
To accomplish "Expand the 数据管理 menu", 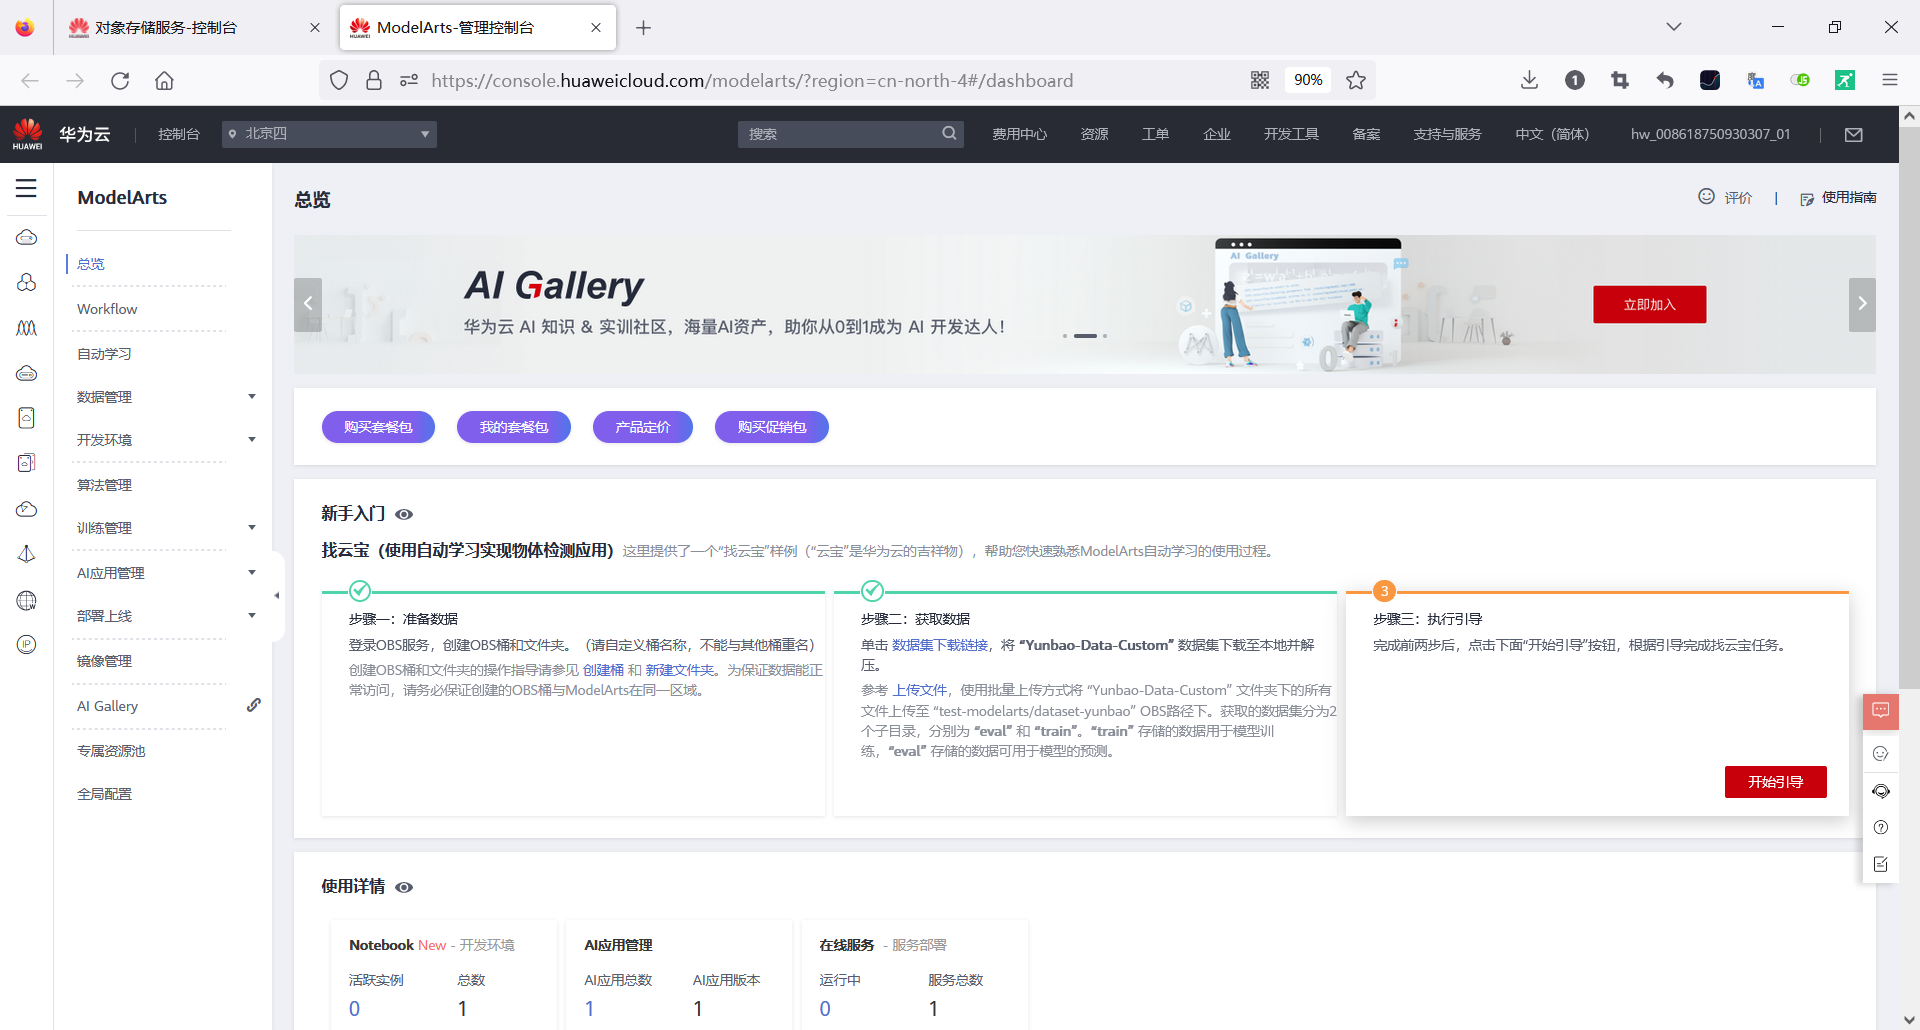I will pos(252,397).
